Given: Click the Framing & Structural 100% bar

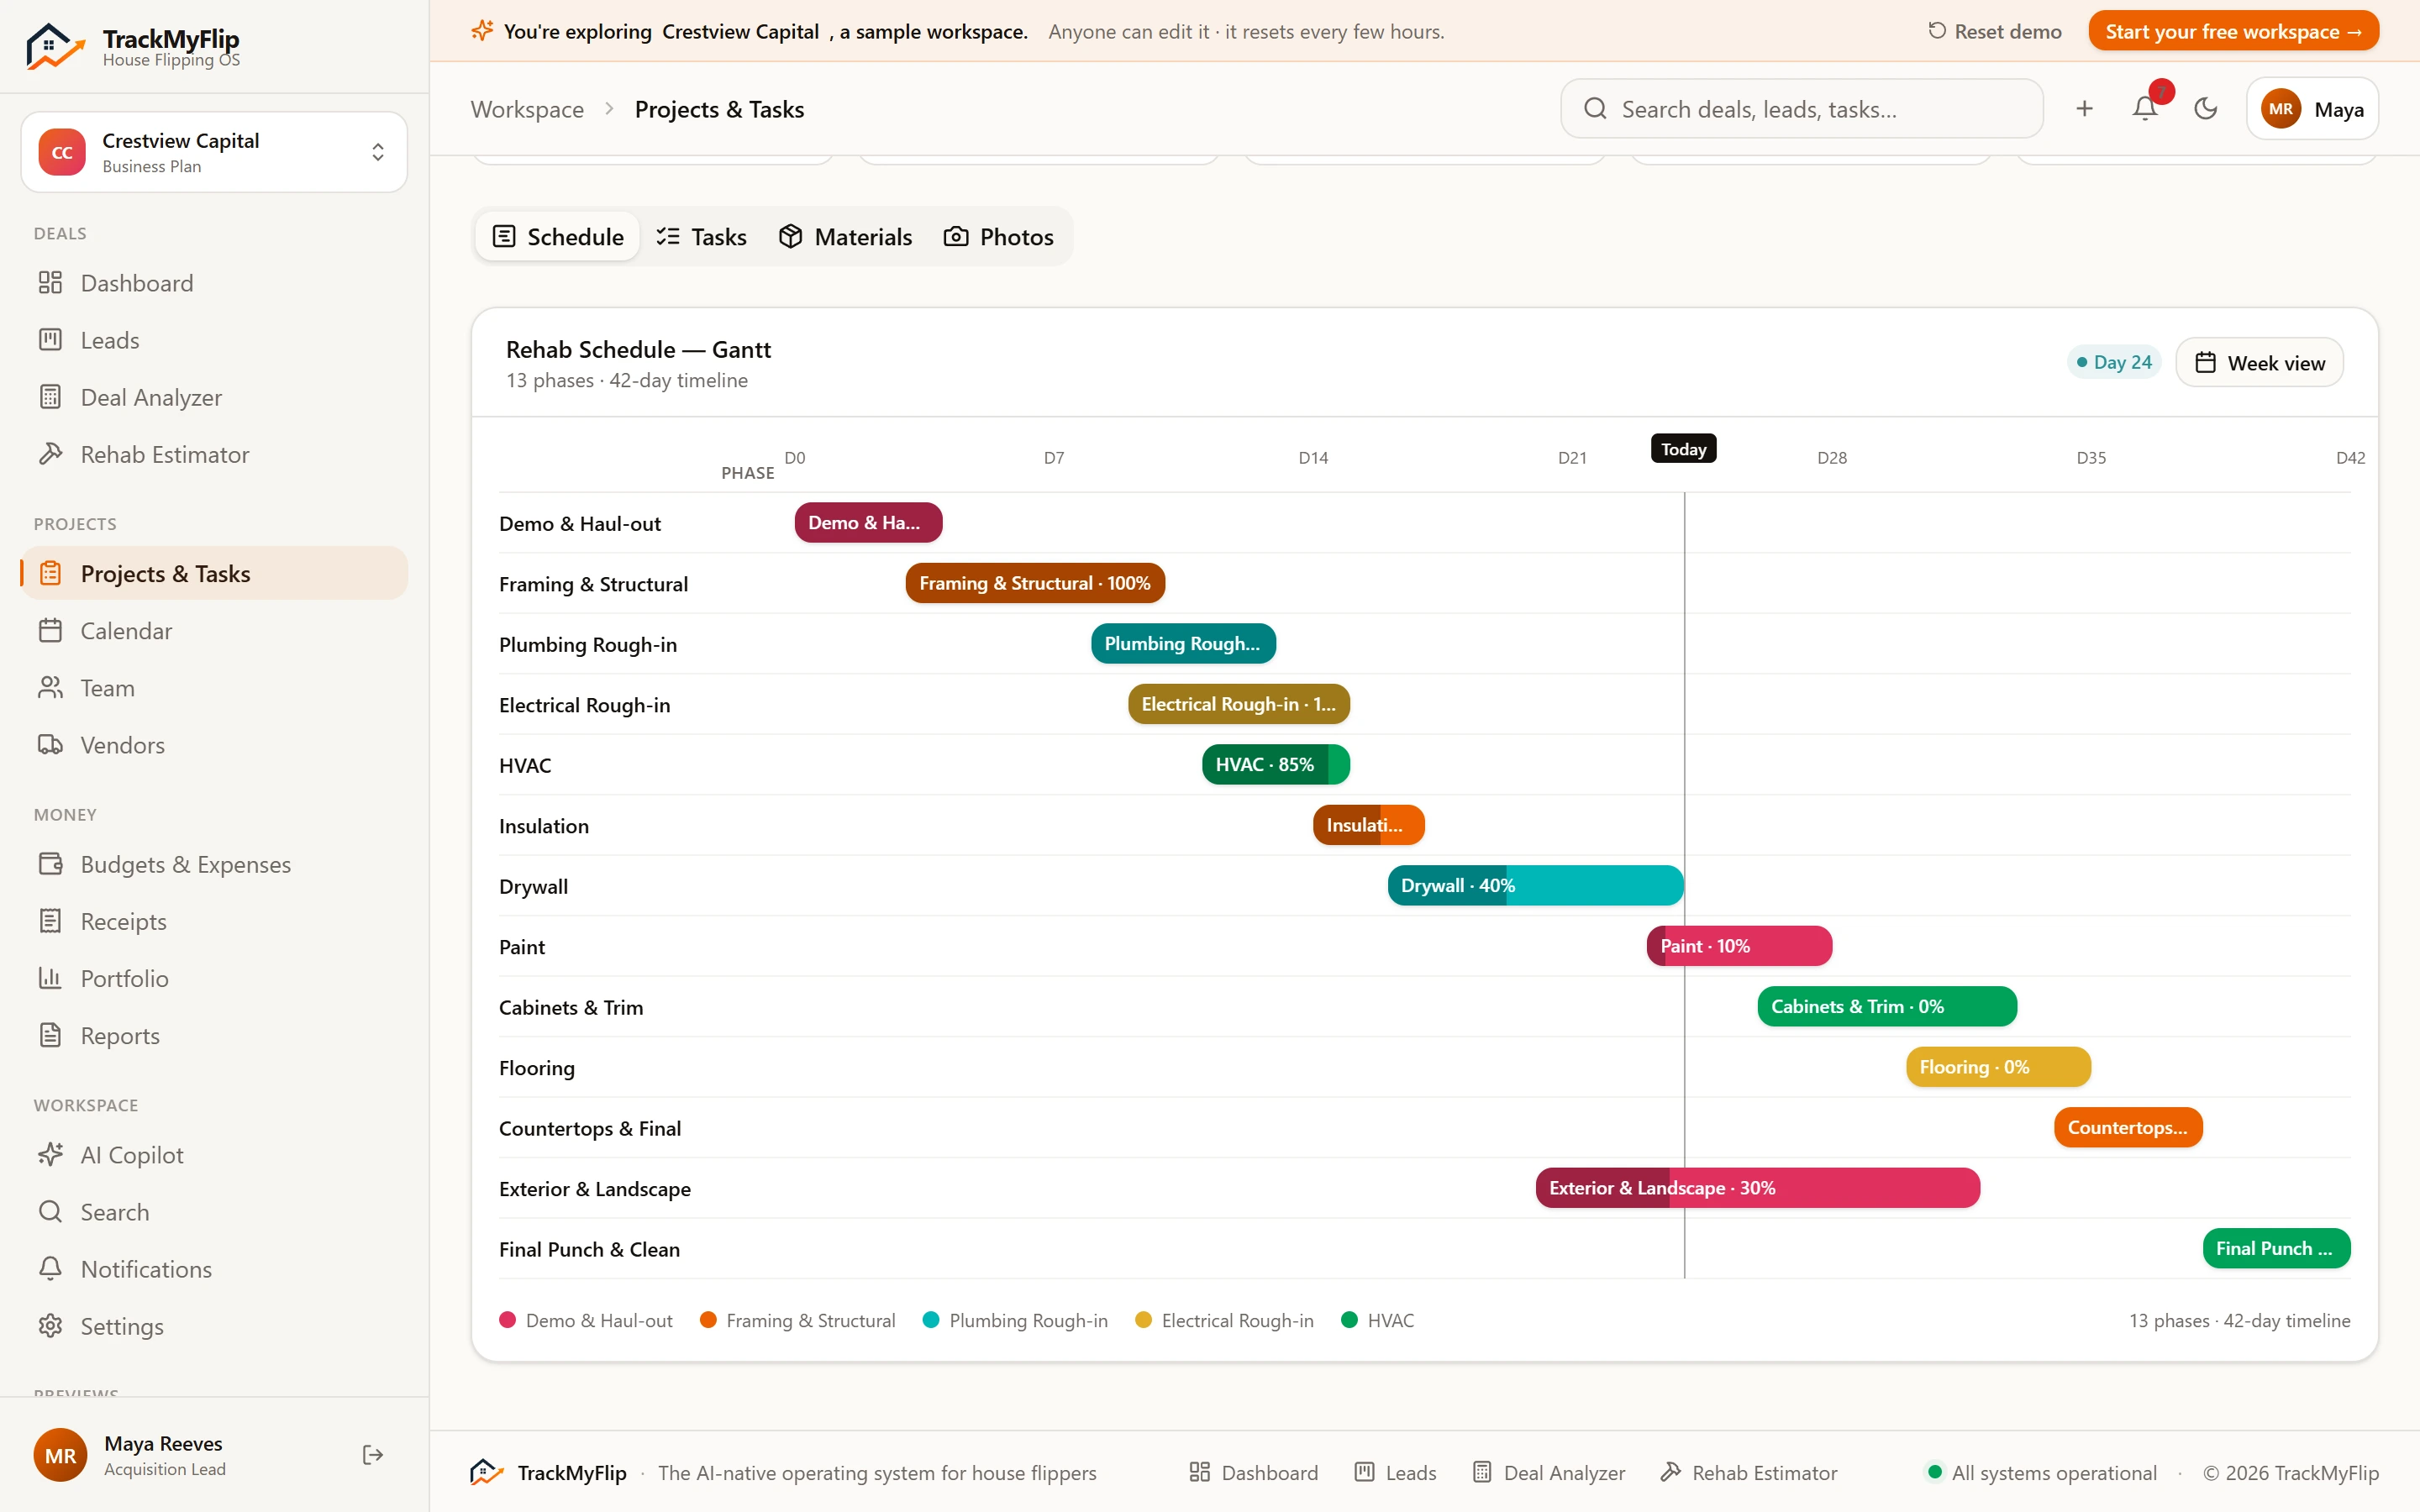Looking at the screenshot, I should click(x=1035, y=582).
